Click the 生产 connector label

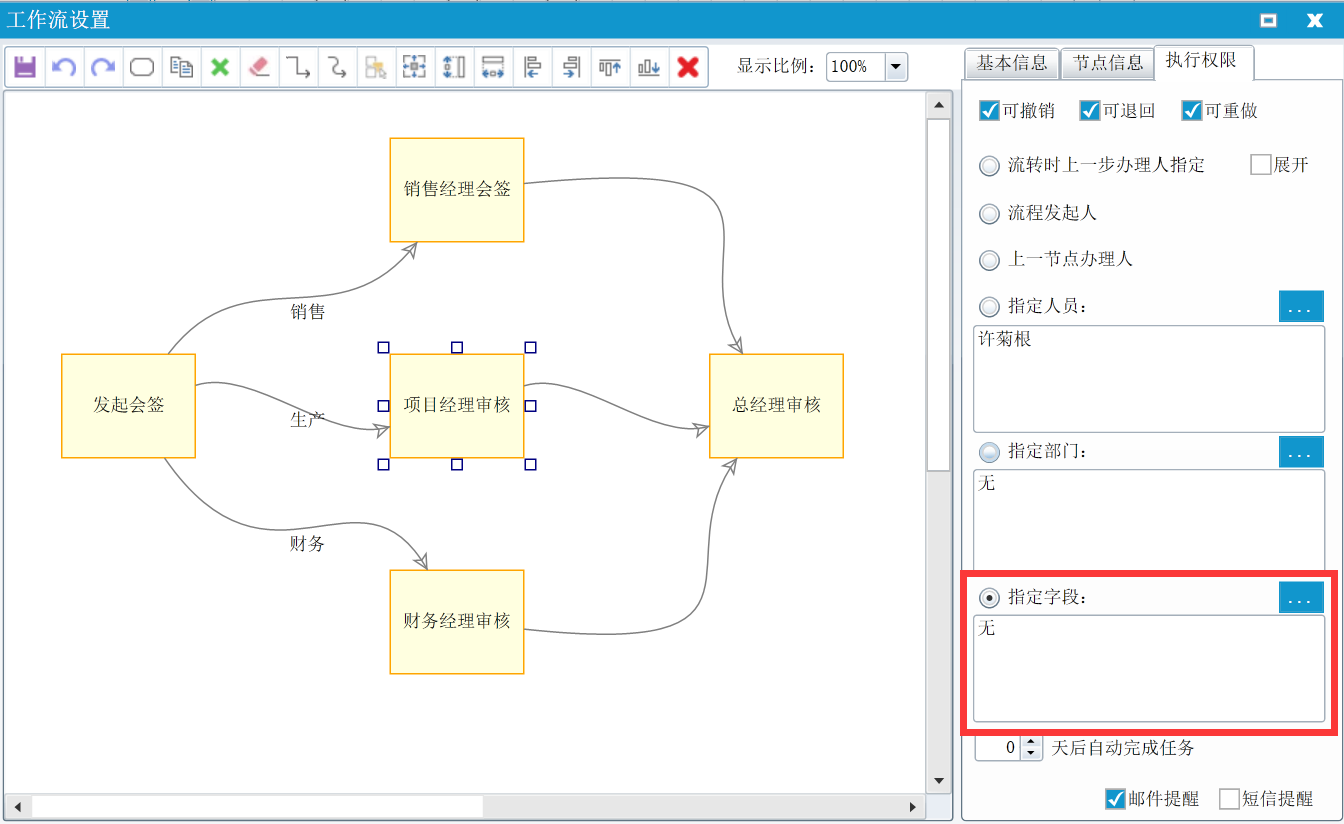[x=308, y=420]
